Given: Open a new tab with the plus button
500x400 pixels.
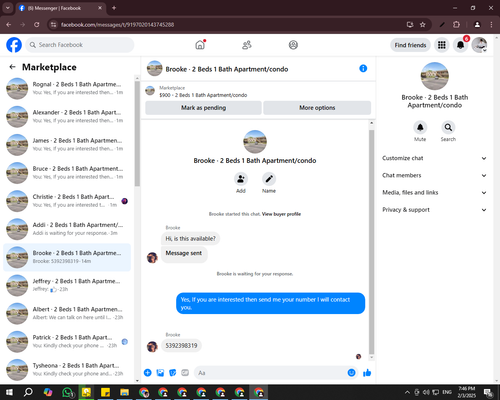Looking at the screenshot, I should point(114,8).
